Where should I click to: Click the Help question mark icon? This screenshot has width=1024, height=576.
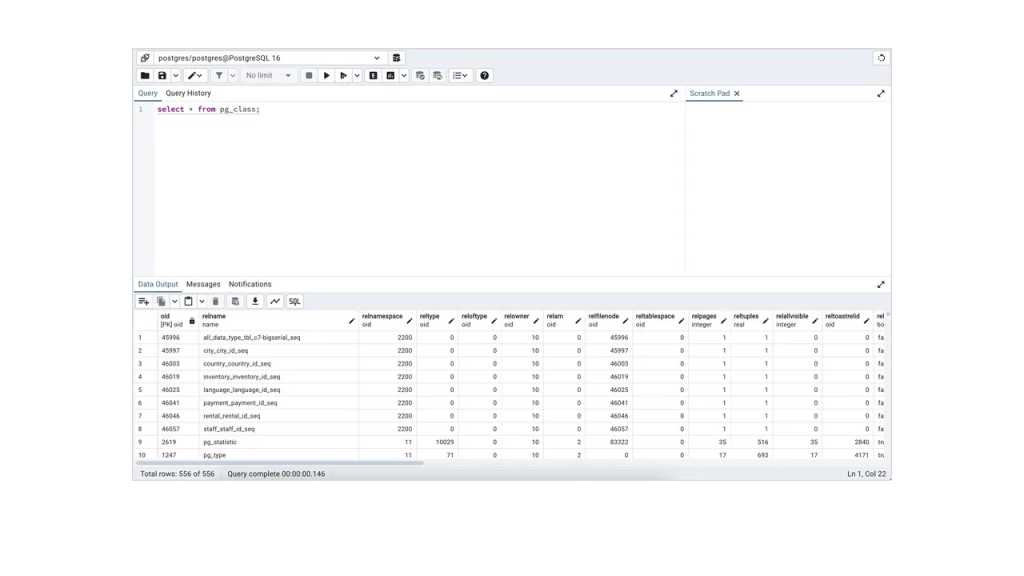click(x=485, y=76)
